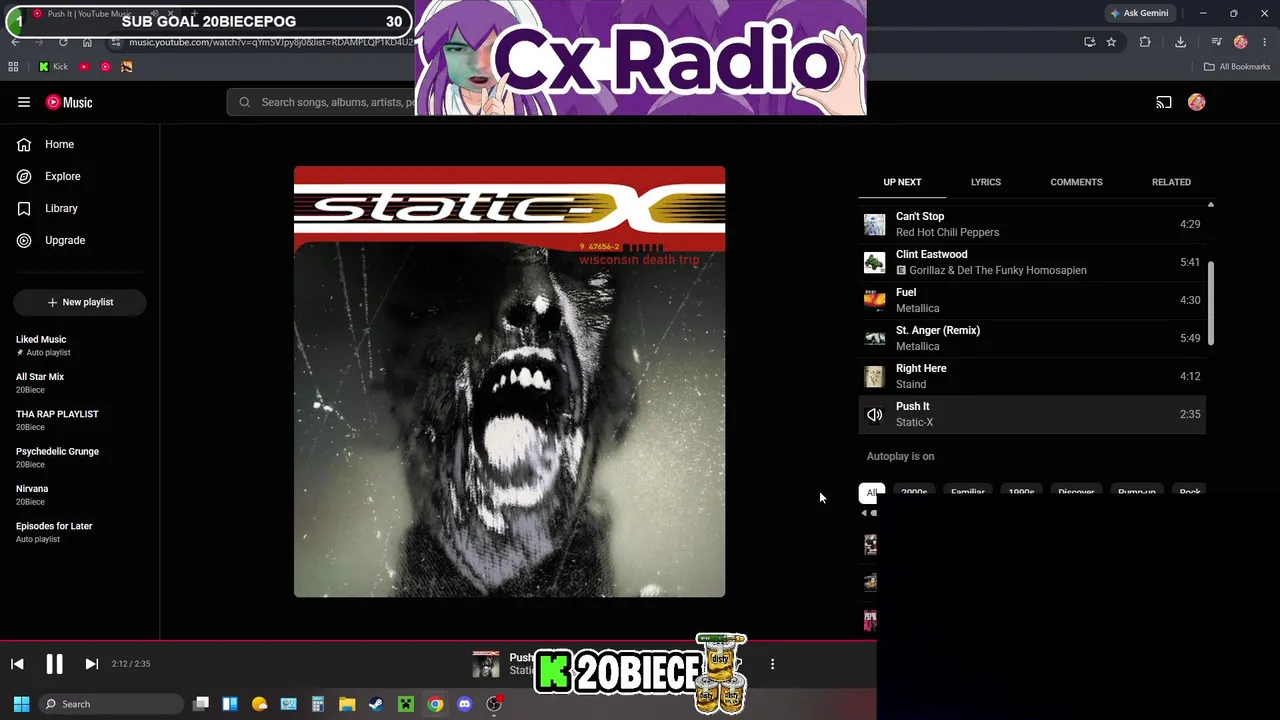Open the Nirvana playlist
The height and width of the screenshot is (720, 1280).
tap(80, 495)
